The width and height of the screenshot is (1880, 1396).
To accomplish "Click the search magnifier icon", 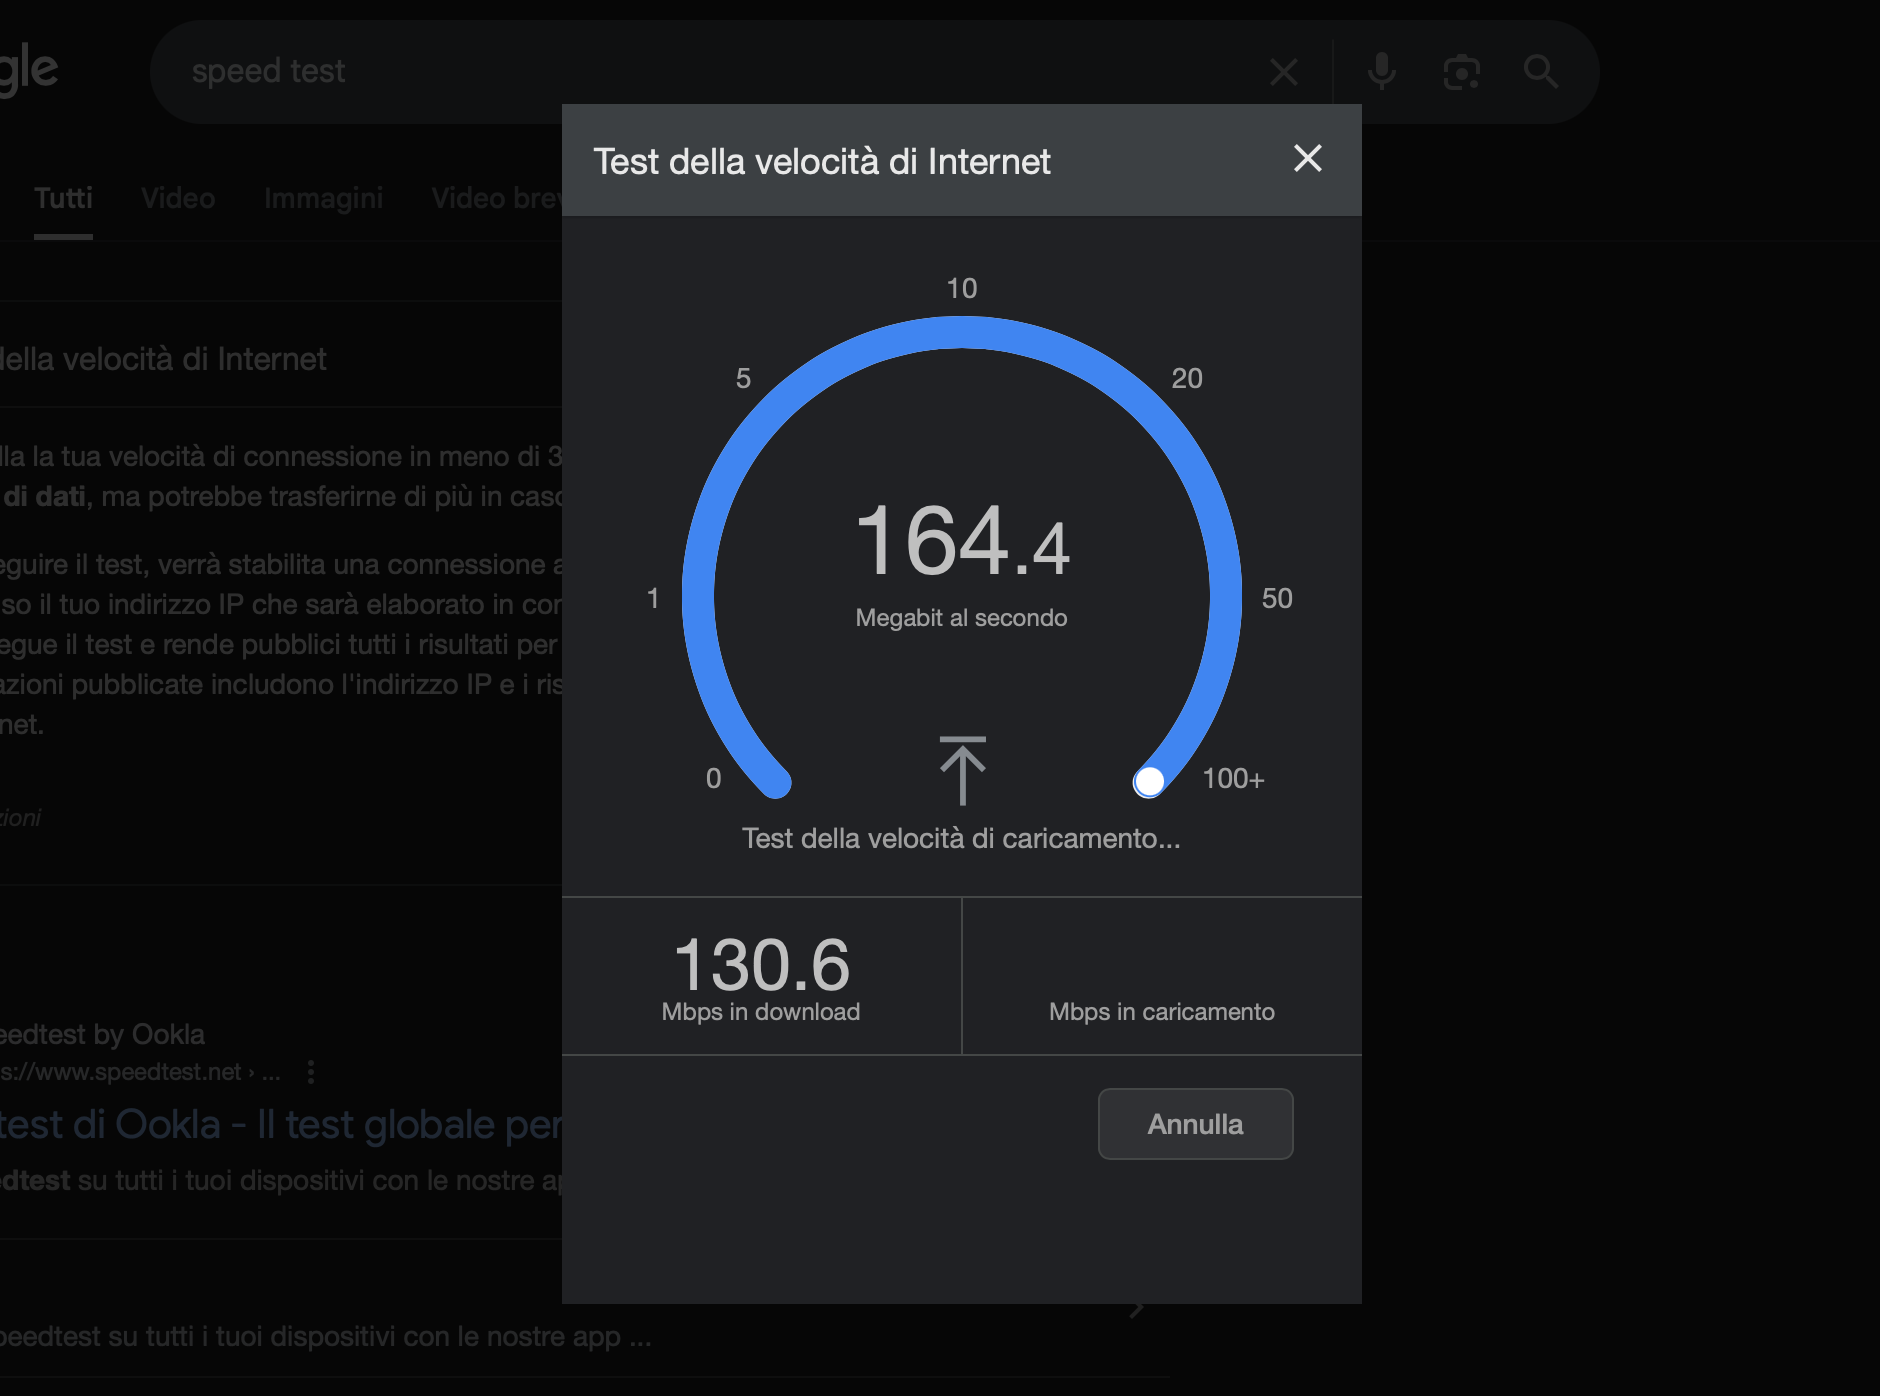I will (1540, 71).
